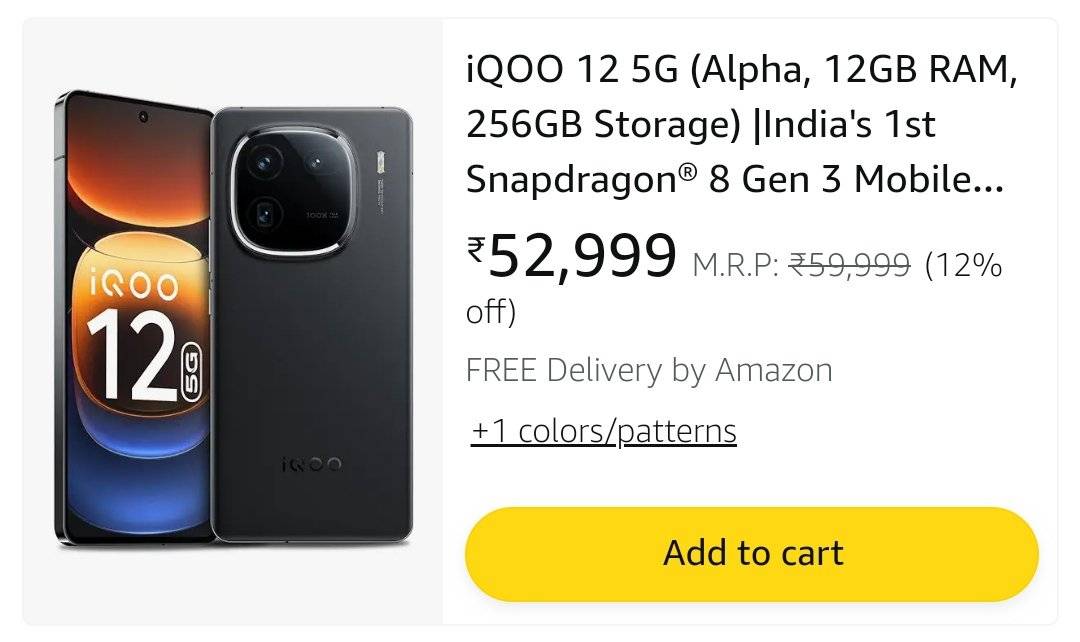This screenshot has width=1080, height=642.
Task: Select the 12% off discount text
Action: click(962, 266)
